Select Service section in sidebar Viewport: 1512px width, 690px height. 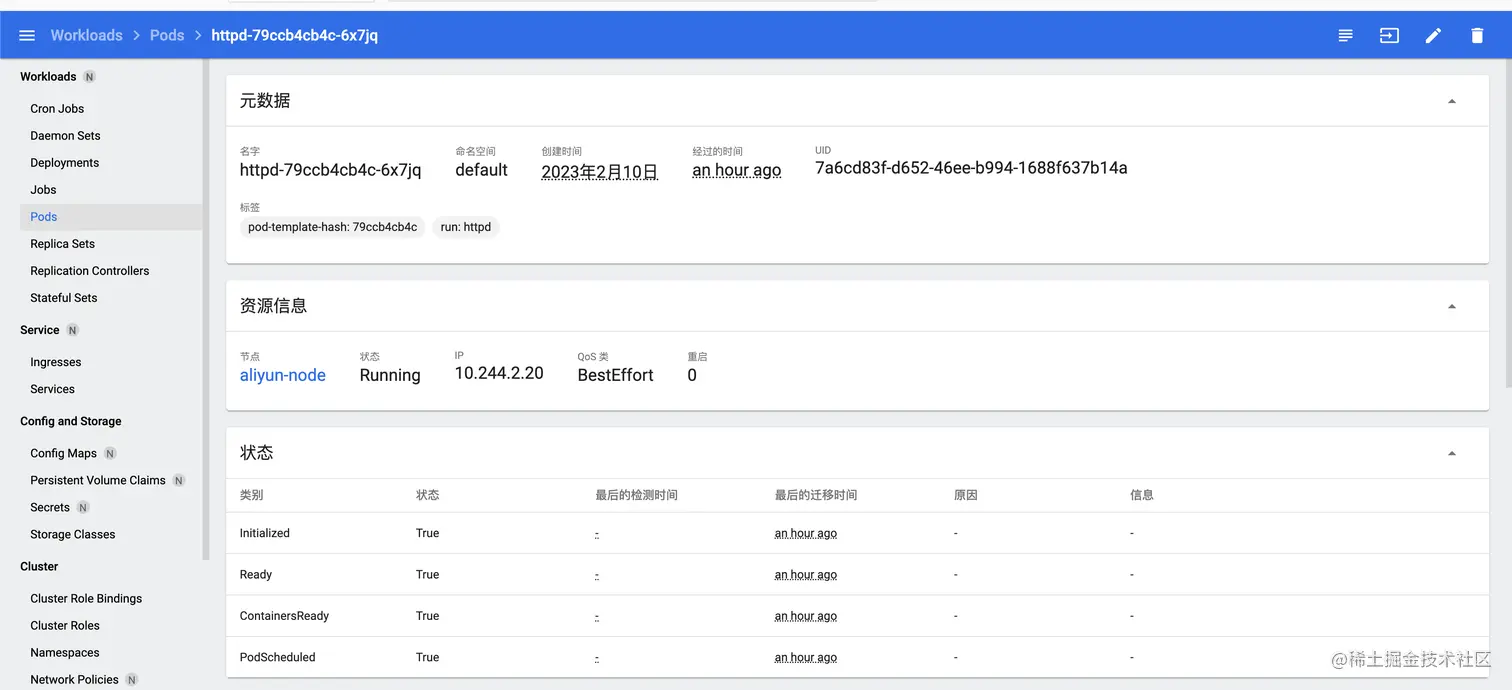40,330
